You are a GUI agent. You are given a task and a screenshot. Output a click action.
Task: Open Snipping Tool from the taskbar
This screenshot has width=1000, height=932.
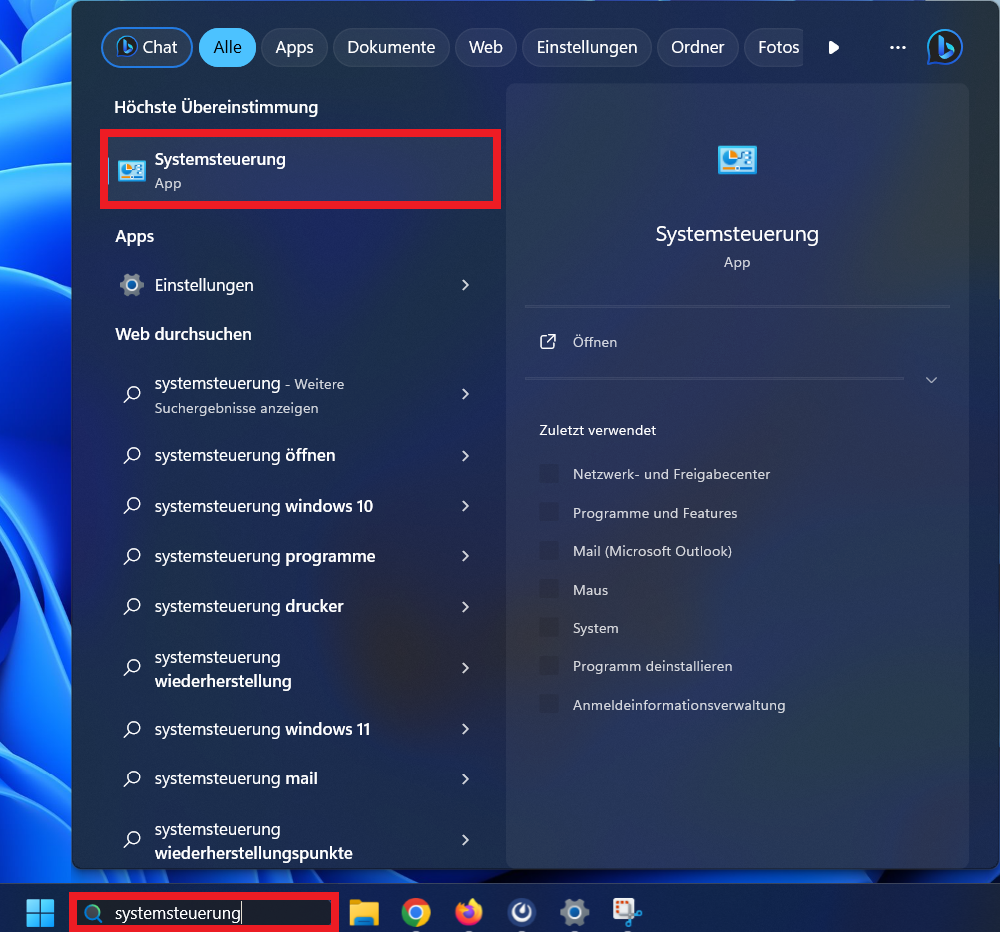(x=627, y=912)
